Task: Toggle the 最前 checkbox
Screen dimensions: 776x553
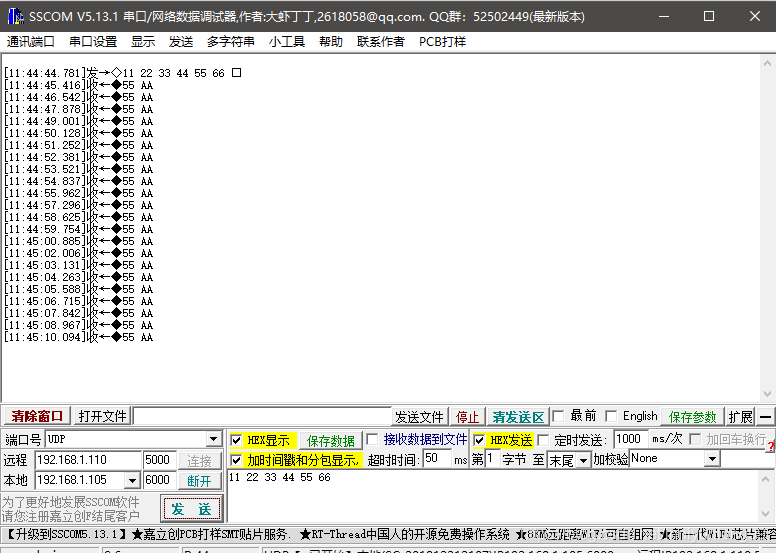Action: click(558, 416)
